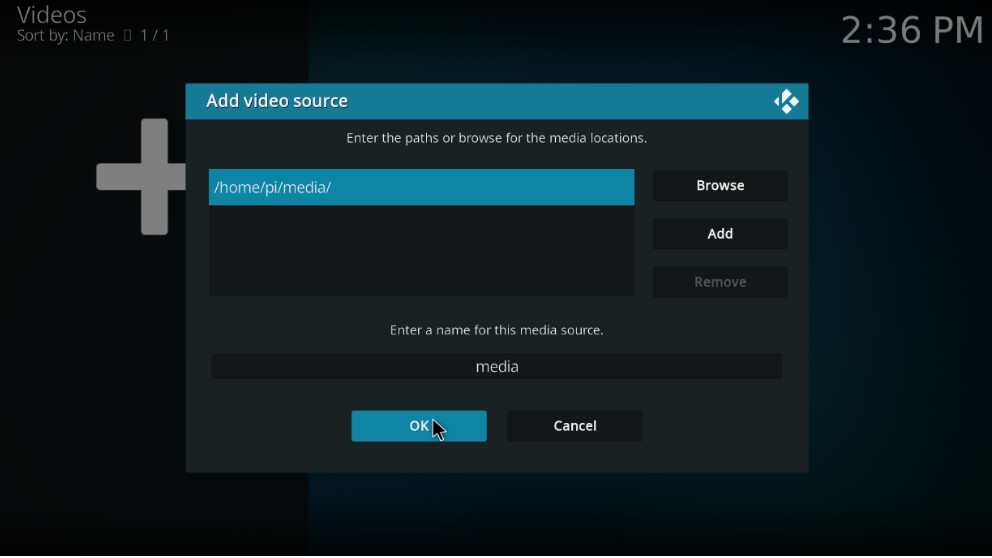
Task: Confirm the dialog with OK
Action: (x=419, y=426)
